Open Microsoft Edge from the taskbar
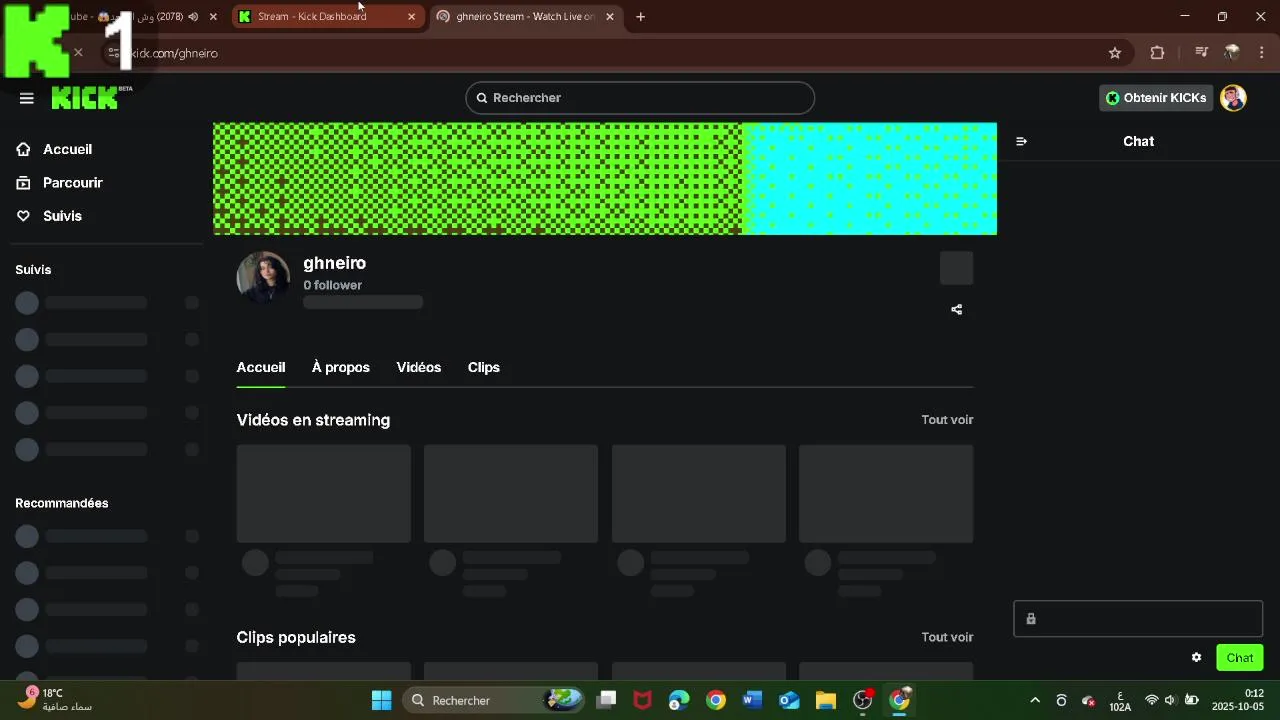Image resolution: width=1280 pixels, height=720 pixels. pos(679,700)
